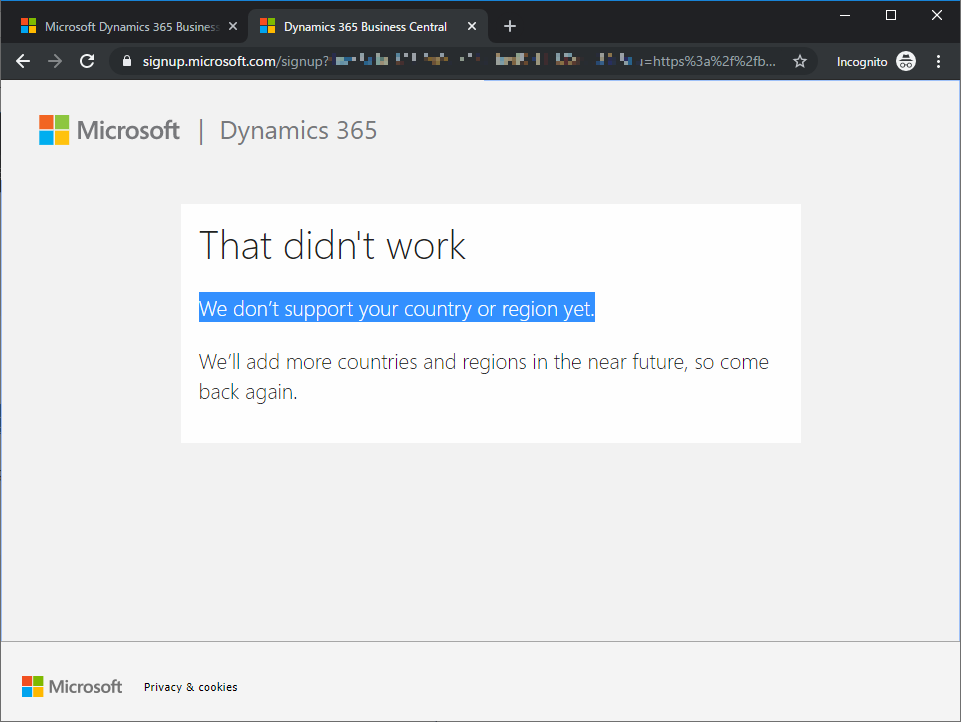
Task: Click the Forward navigation arrow
Action: pos(55,61)
